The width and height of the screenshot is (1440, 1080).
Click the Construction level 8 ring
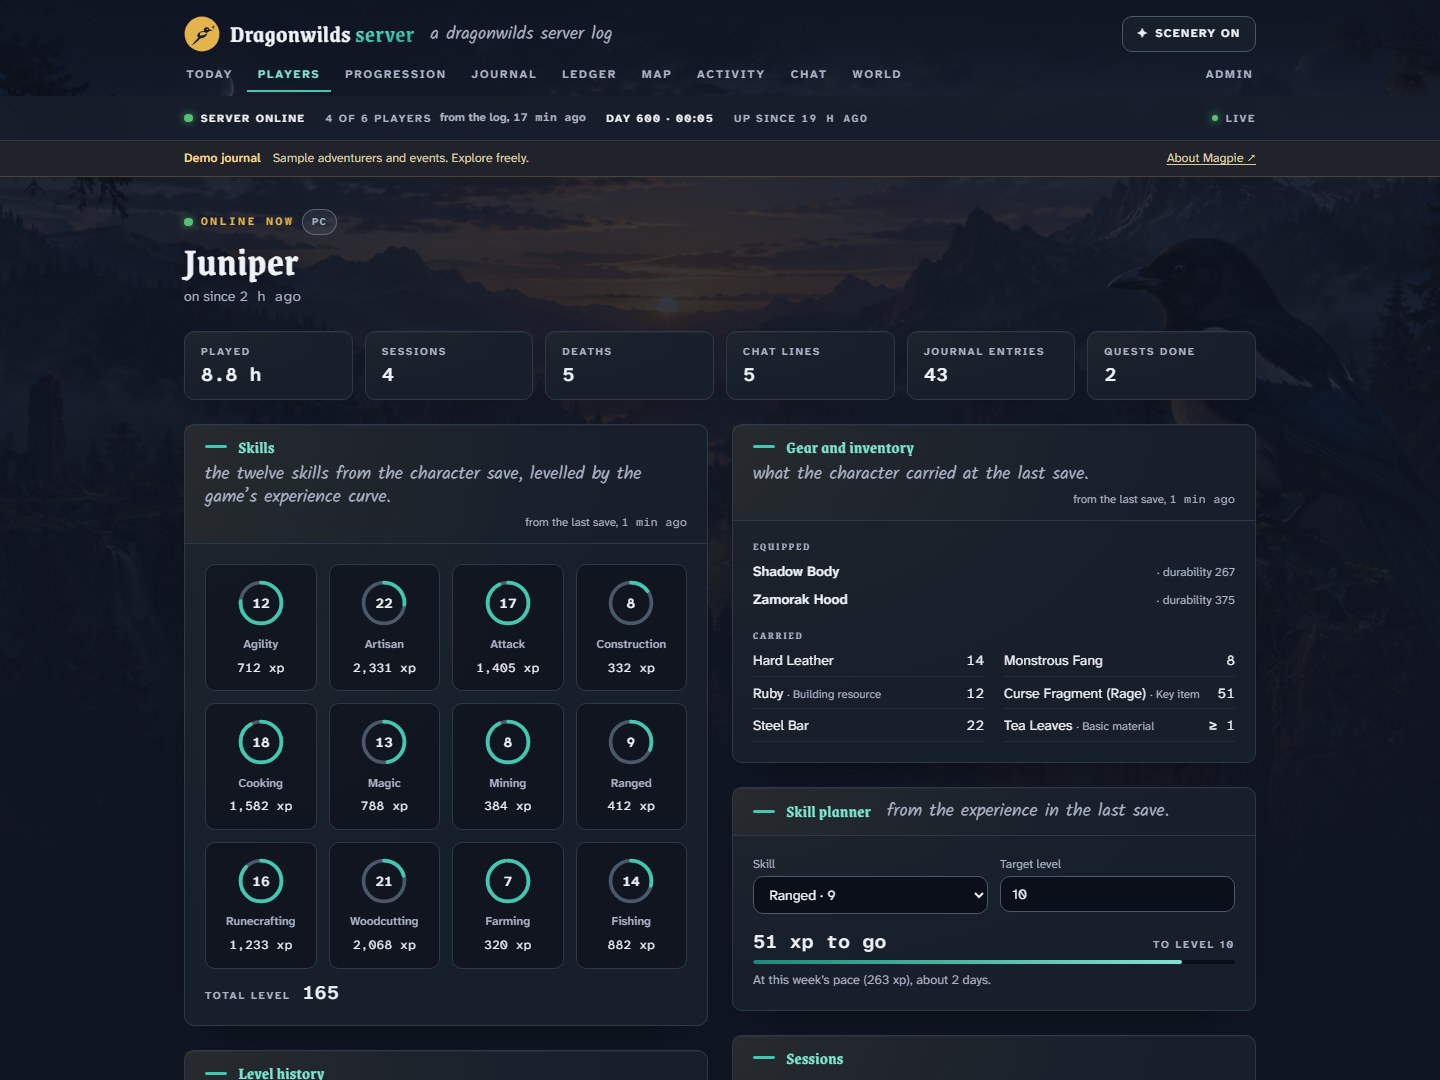tap(631, 603)
